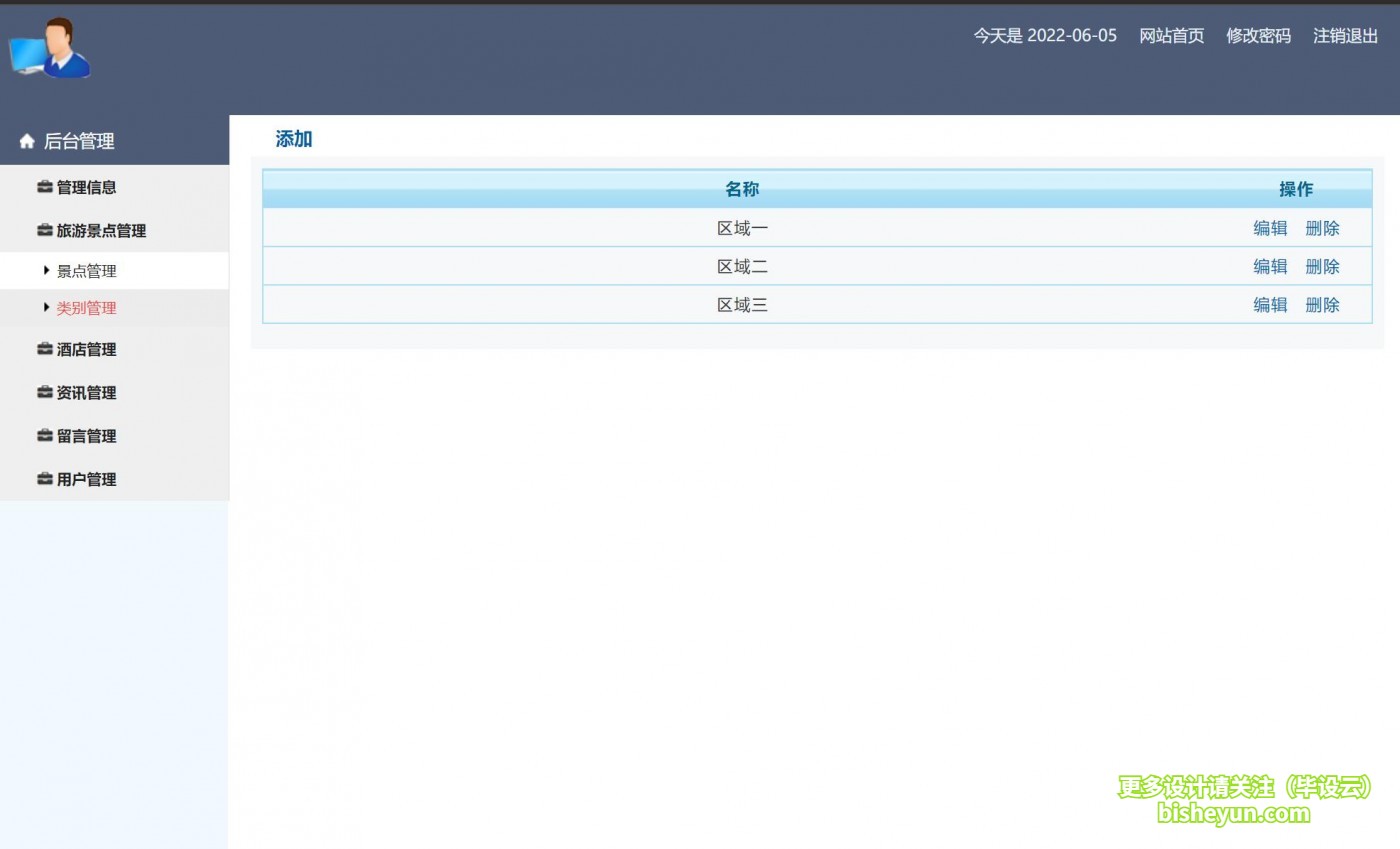1400x849 pixels.
Task: Click the 添加 link to add category
Action: pyautogui.click(x=294, y=139)
